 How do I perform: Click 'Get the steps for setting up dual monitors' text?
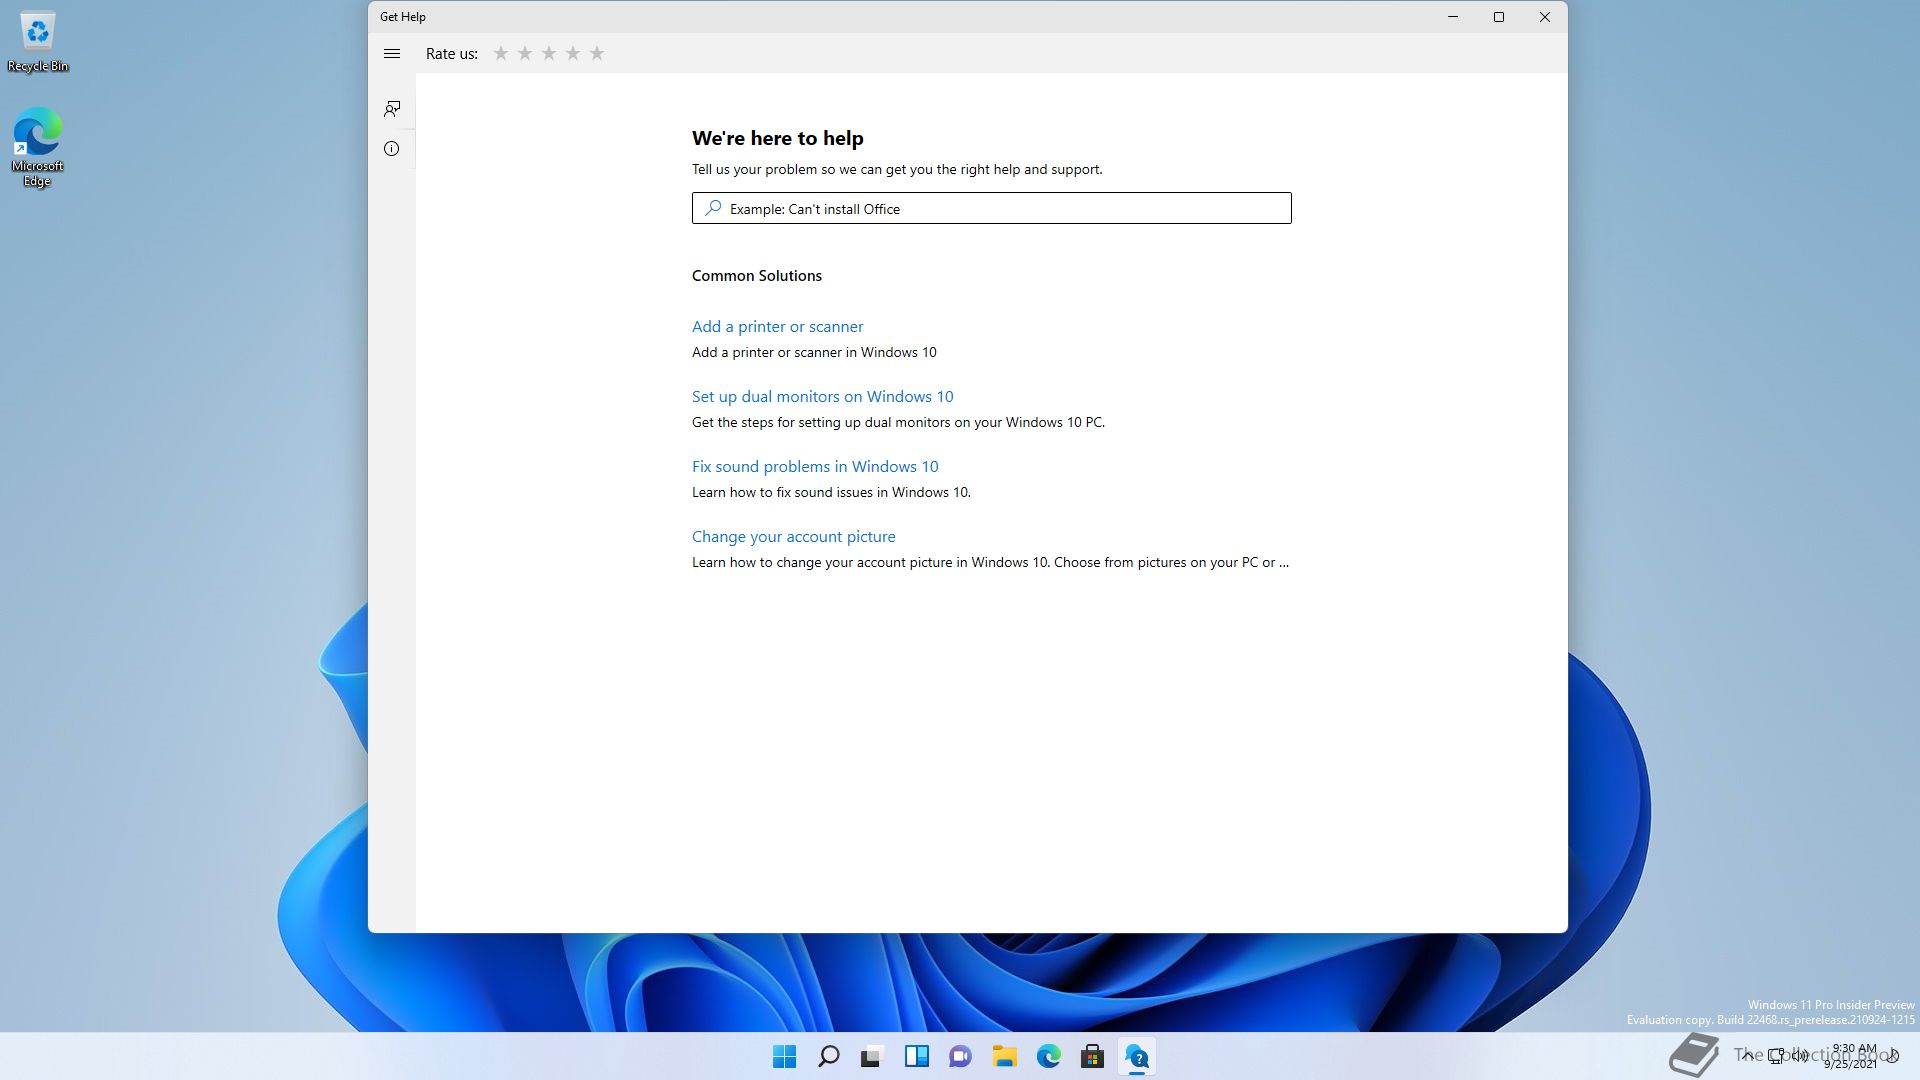898,422
